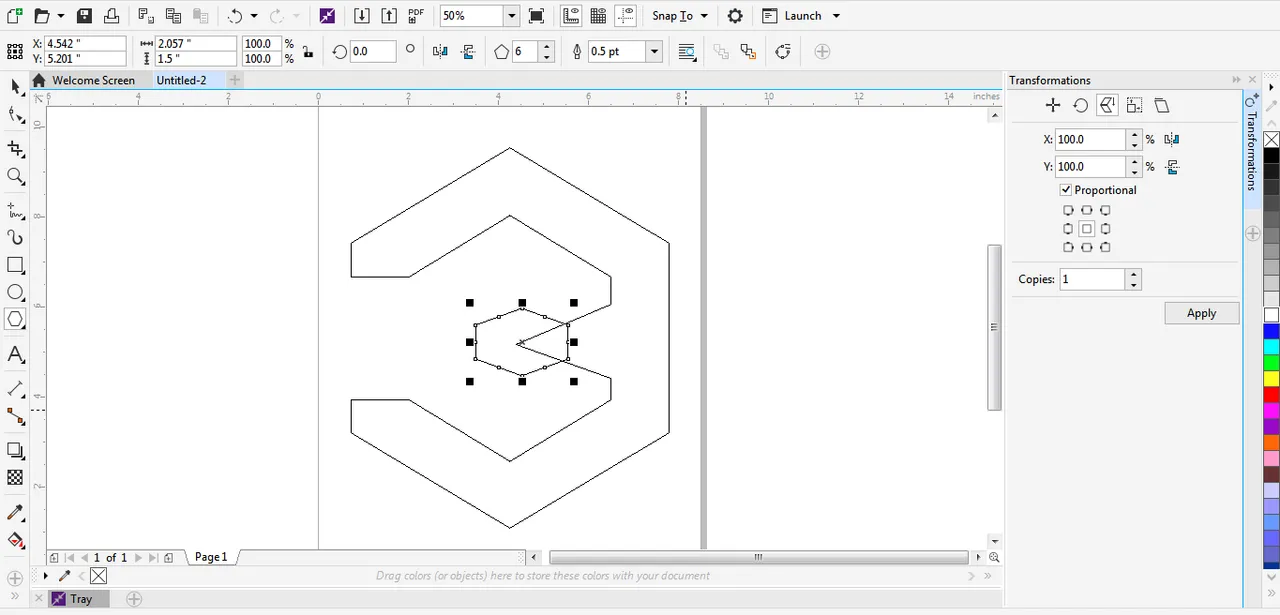1280x615 pixels.
Task: Select the Freehand drawing tool
Action: pos(16,211)
